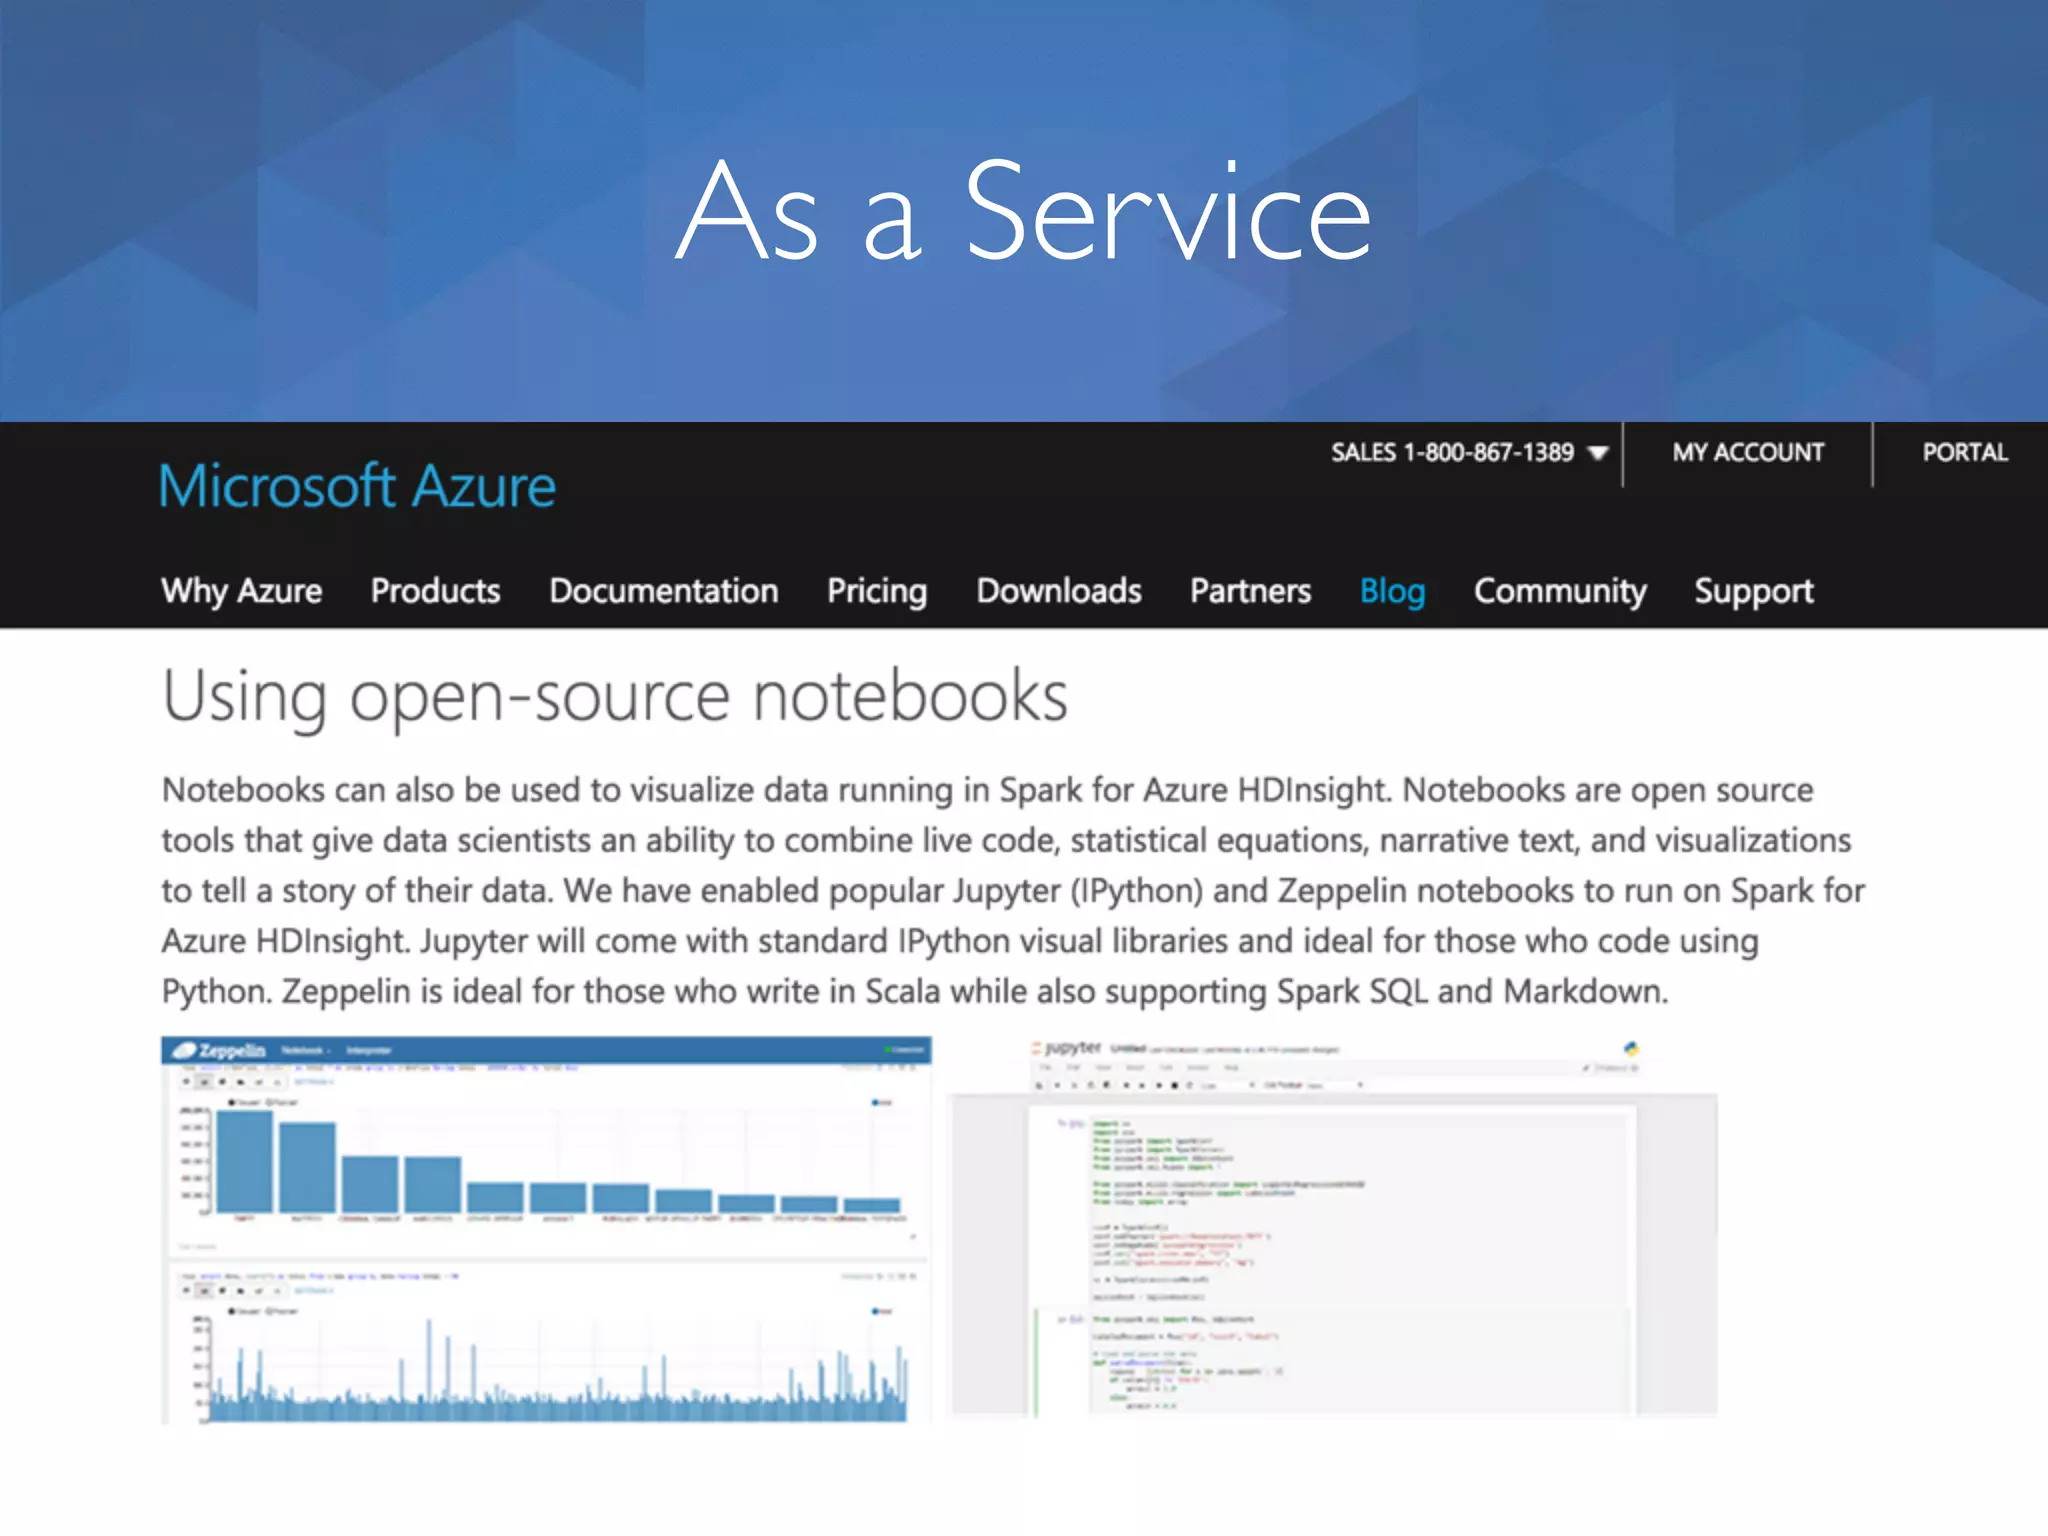Click the highlighted Blog tab

tap(1391, 591)
